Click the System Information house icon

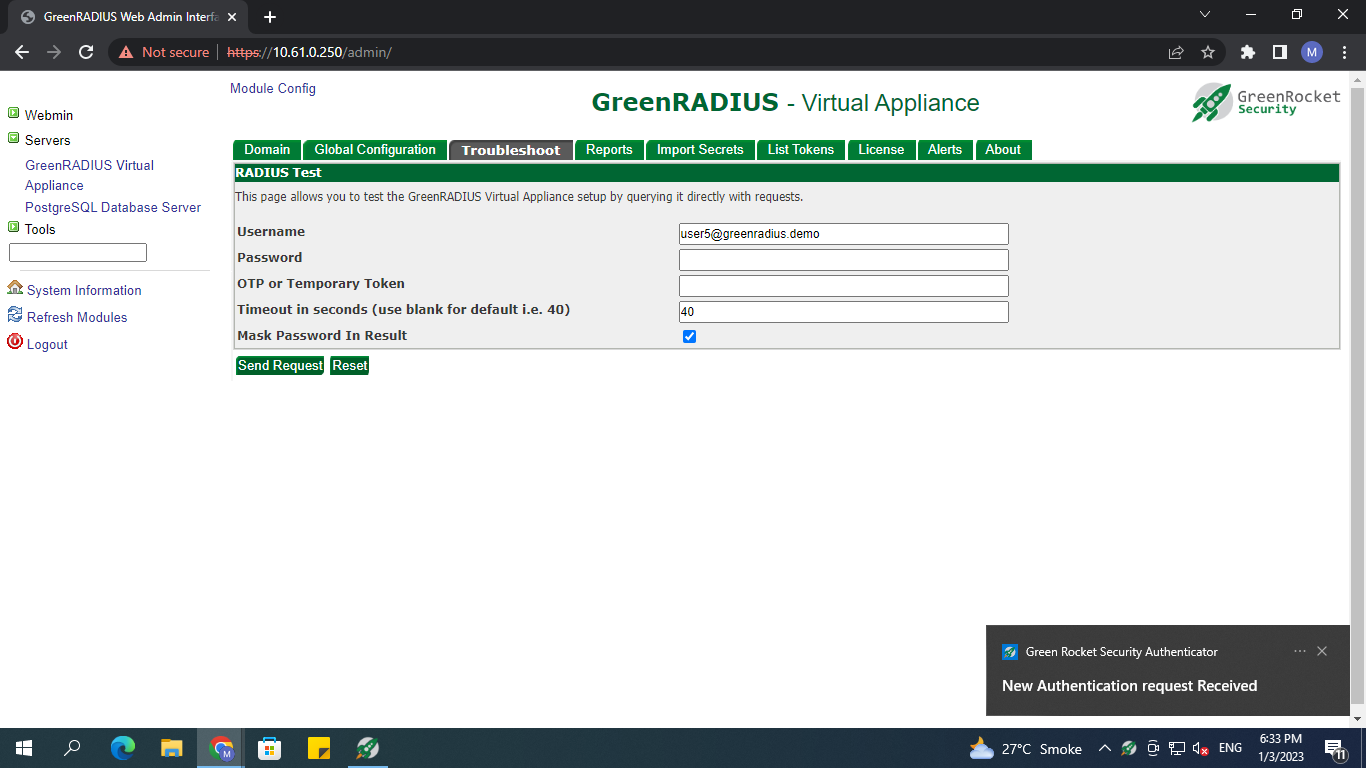(x=15, y=288)
